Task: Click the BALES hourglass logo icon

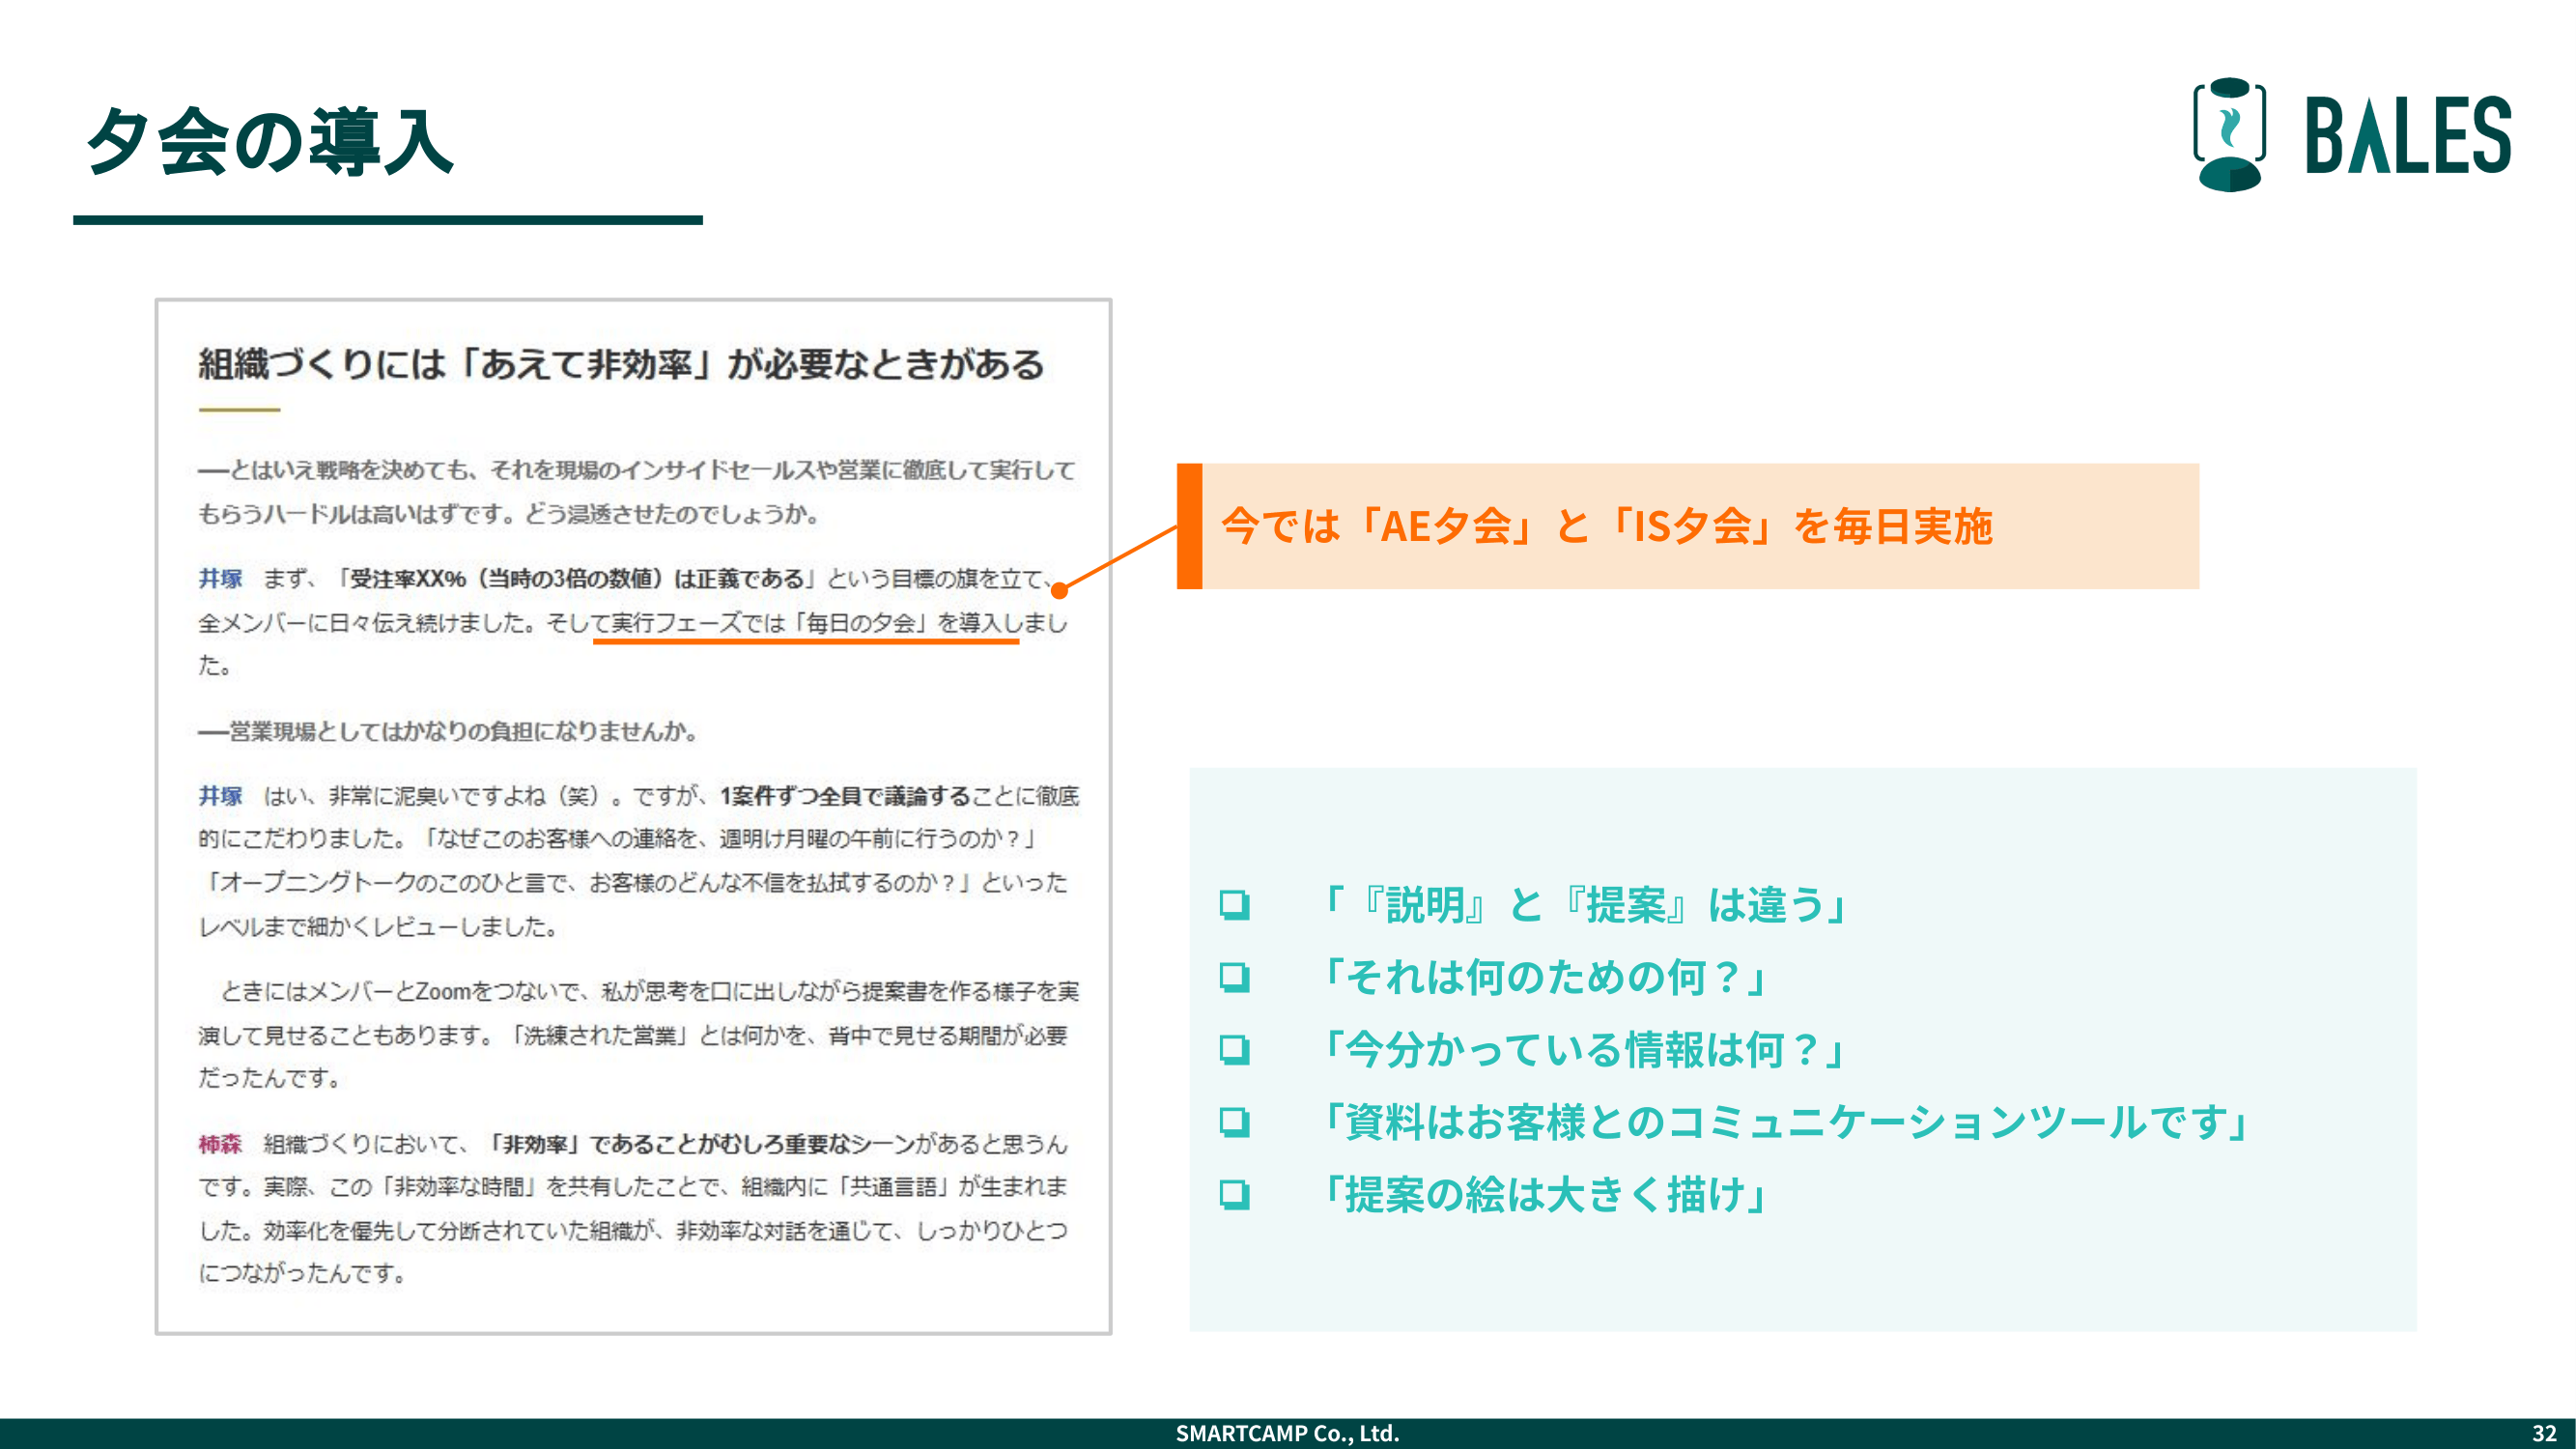Action: (2229, 134)
